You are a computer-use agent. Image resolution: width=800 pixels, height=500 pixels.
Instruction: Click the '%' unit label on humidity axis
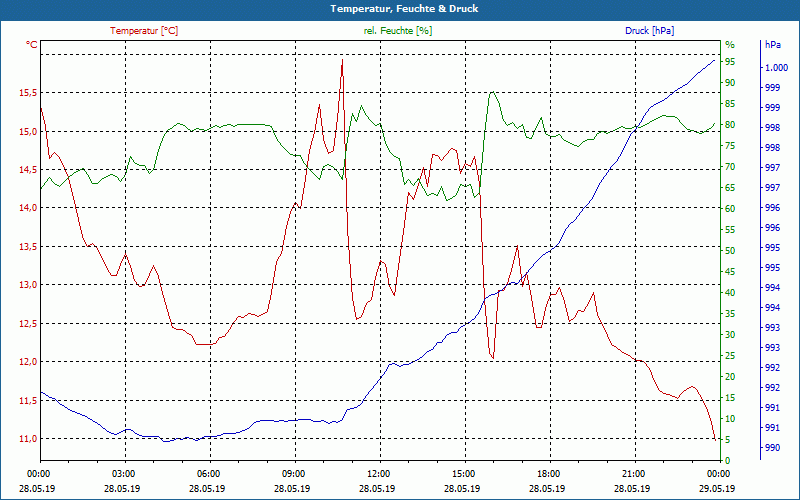coord(730,45)
